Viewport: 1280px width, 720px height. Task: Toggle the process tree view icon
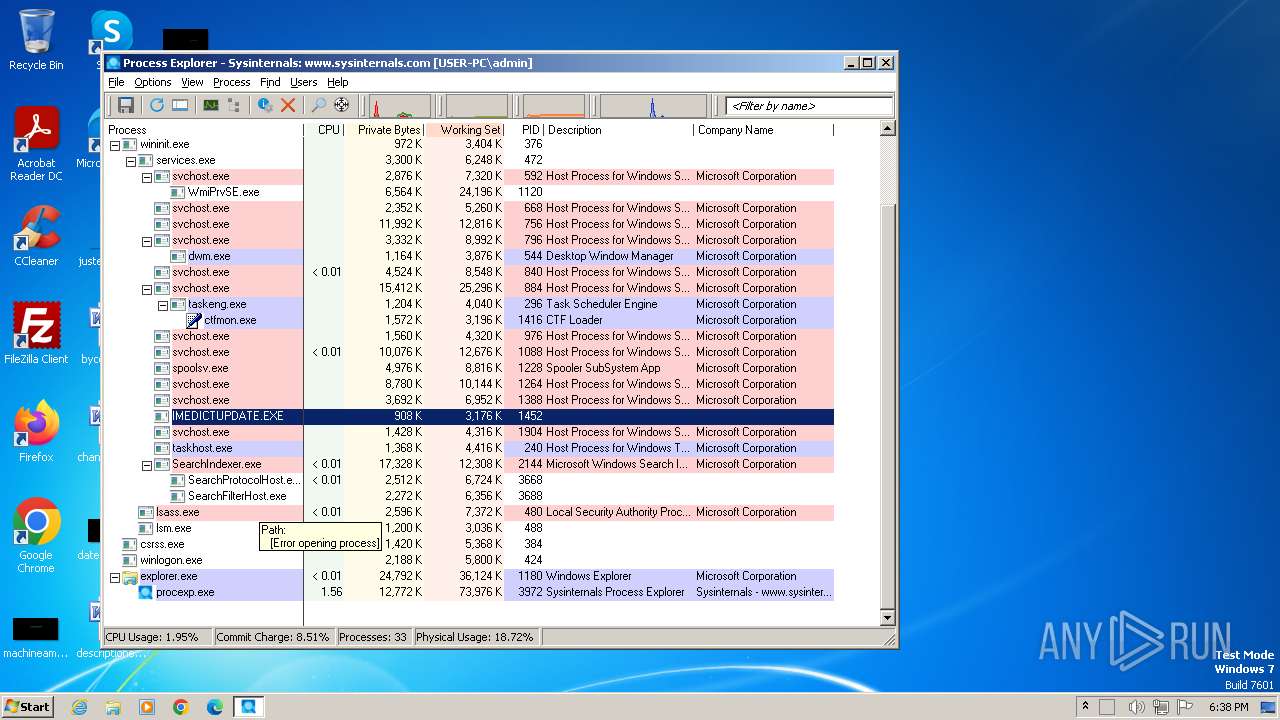236,105
